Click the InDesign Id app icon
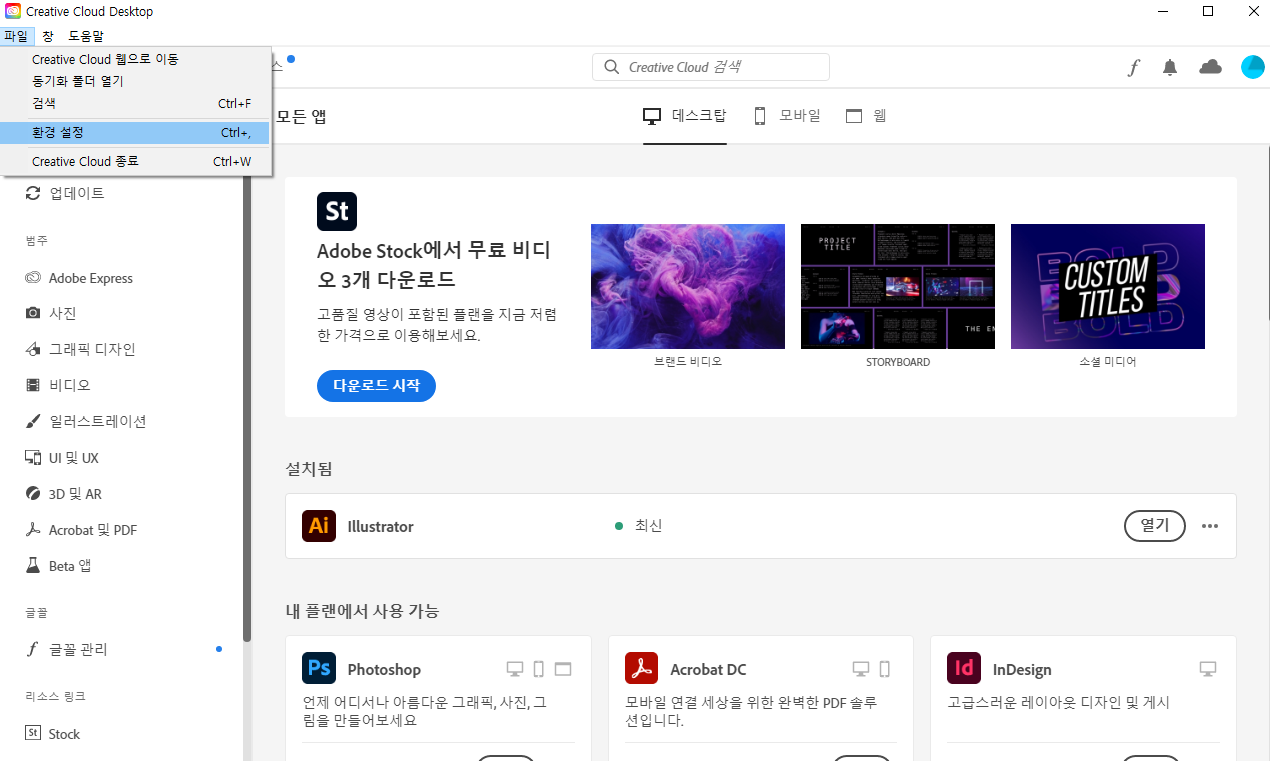This screenshot has width=1270, height=761. click(x=964, y=669)
